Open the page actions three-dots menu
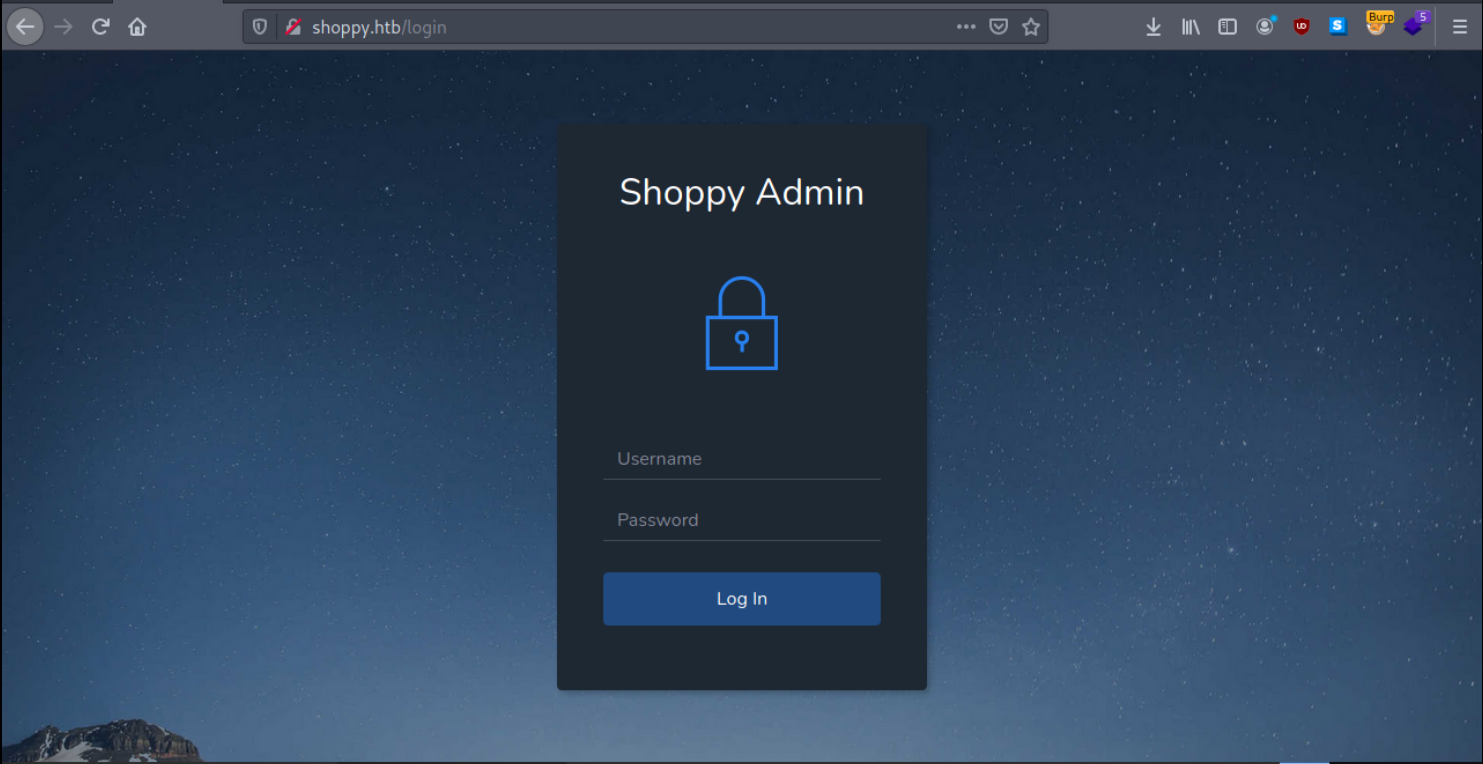 tap(965, 27)
